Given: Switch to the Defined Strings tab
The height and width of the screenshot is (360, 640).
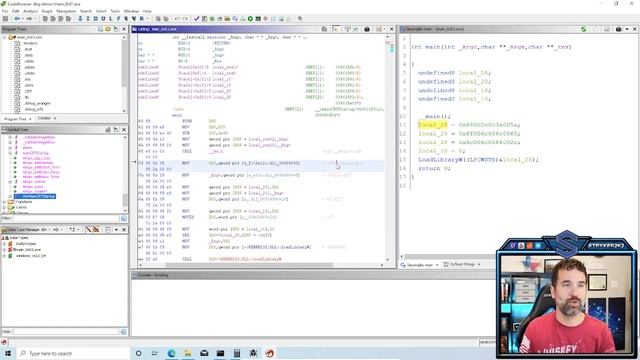Looking at the screenshot, I should pyautogui.click(x=462, y=264).
